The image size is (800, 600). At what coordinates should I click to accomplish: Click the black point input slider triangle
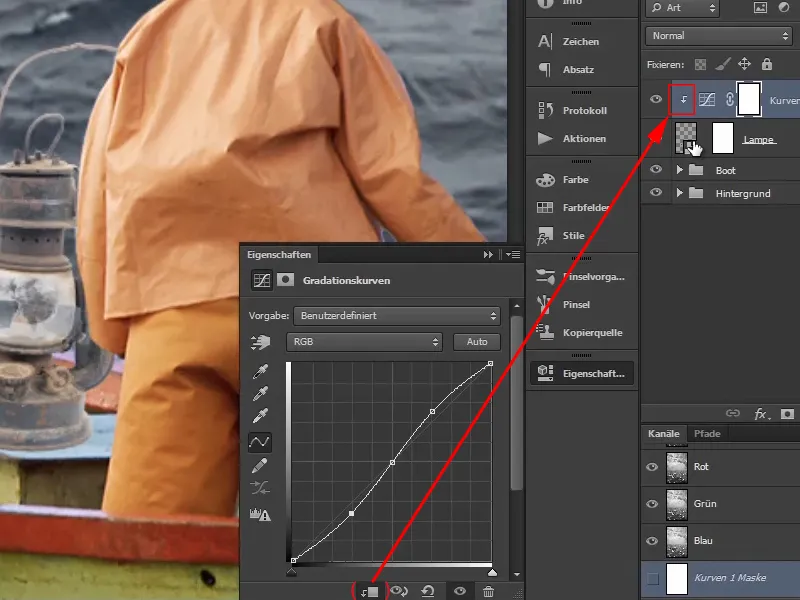pyautogui.click(x=291, y=572)
